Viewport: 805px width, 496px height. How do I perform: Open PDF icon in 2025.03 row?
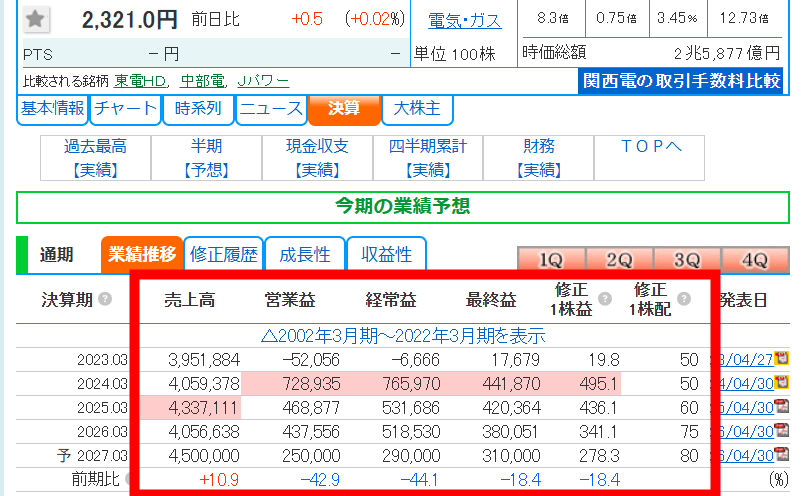click(781, 406)
